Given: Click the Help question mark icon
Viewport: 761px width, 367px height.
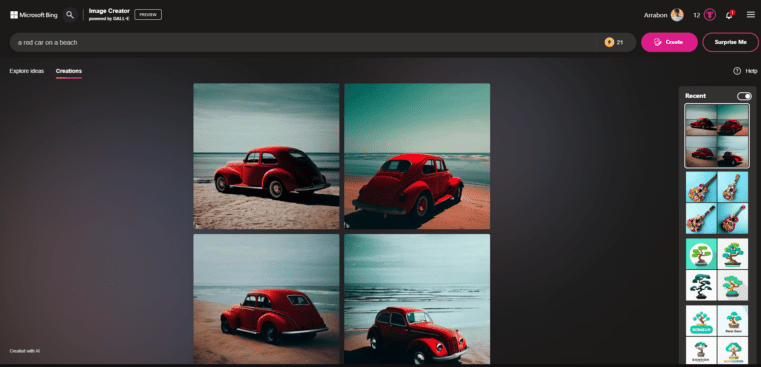Looking at the screenshot, I should (737, 71).
